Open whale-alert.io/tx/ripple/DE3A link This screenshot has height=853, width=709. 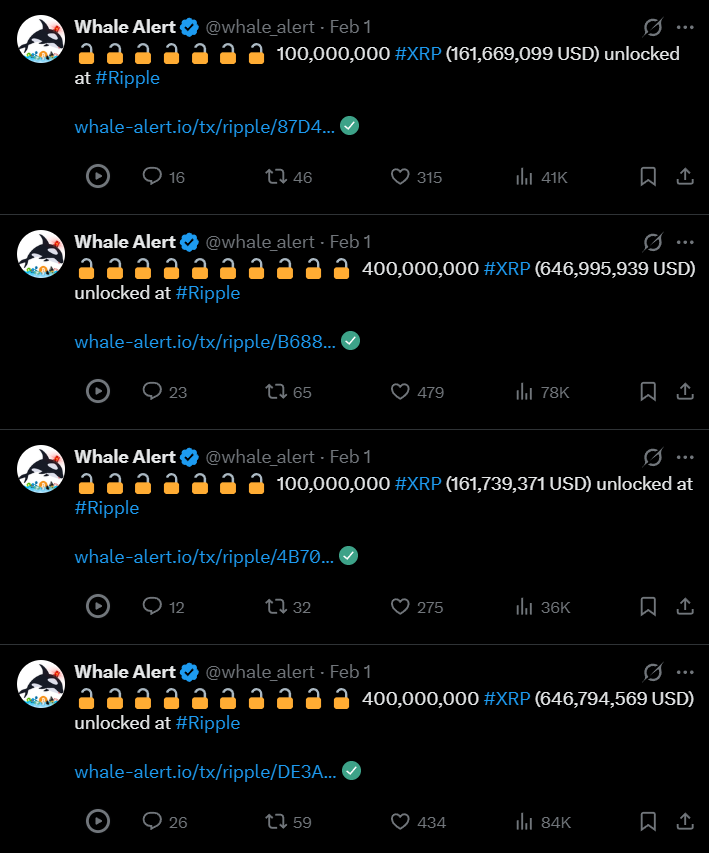click(x=205, y=771)
